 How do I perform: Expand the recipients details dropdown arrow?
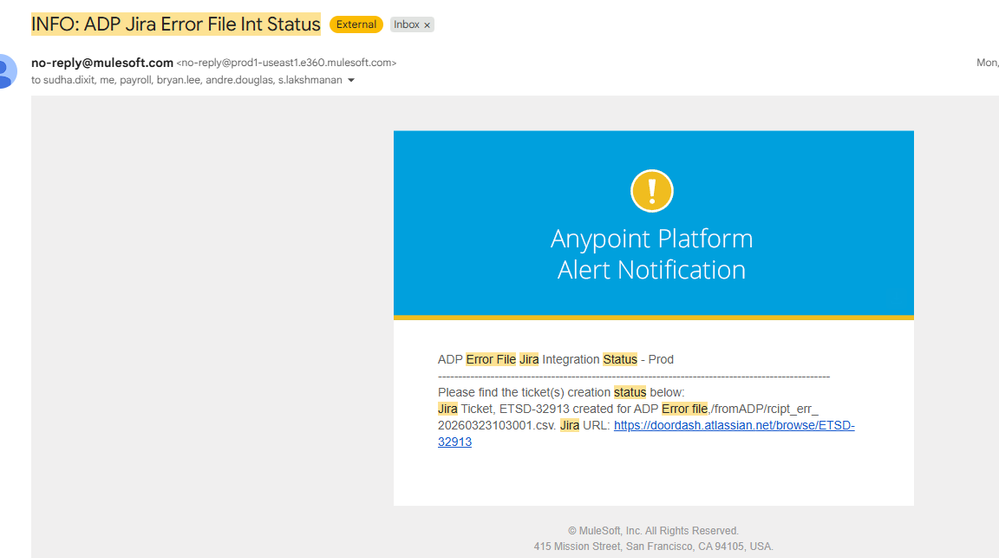coord(351,80)
